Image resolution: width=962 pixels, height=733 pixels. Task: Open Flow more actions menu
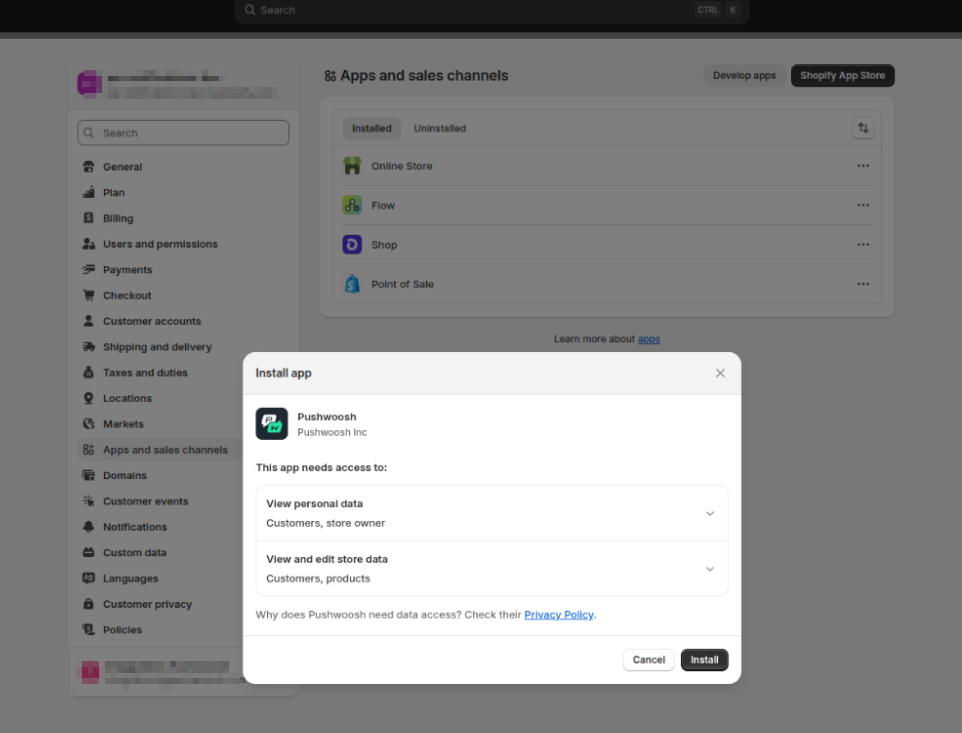tap(863, 205)
